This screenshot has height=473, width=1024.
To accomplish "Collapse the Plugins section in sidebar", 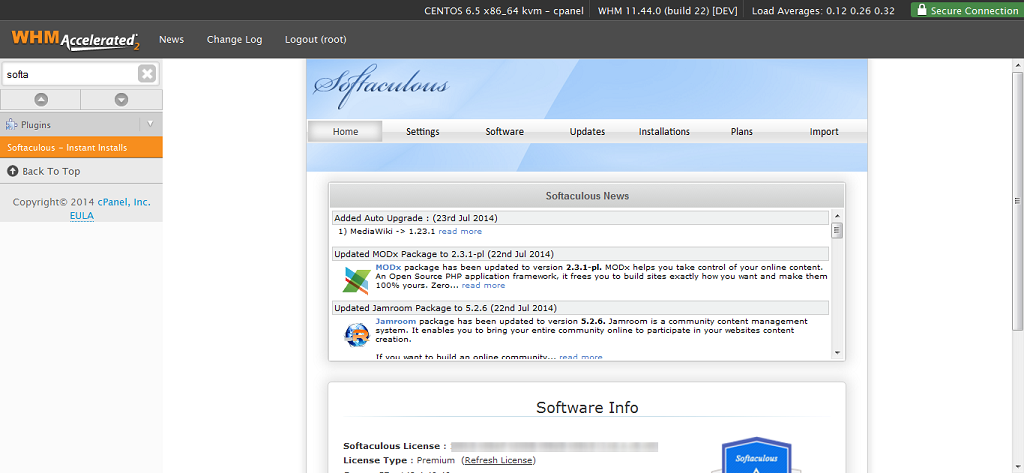I will pyautogui.click(x=150, y=124).
